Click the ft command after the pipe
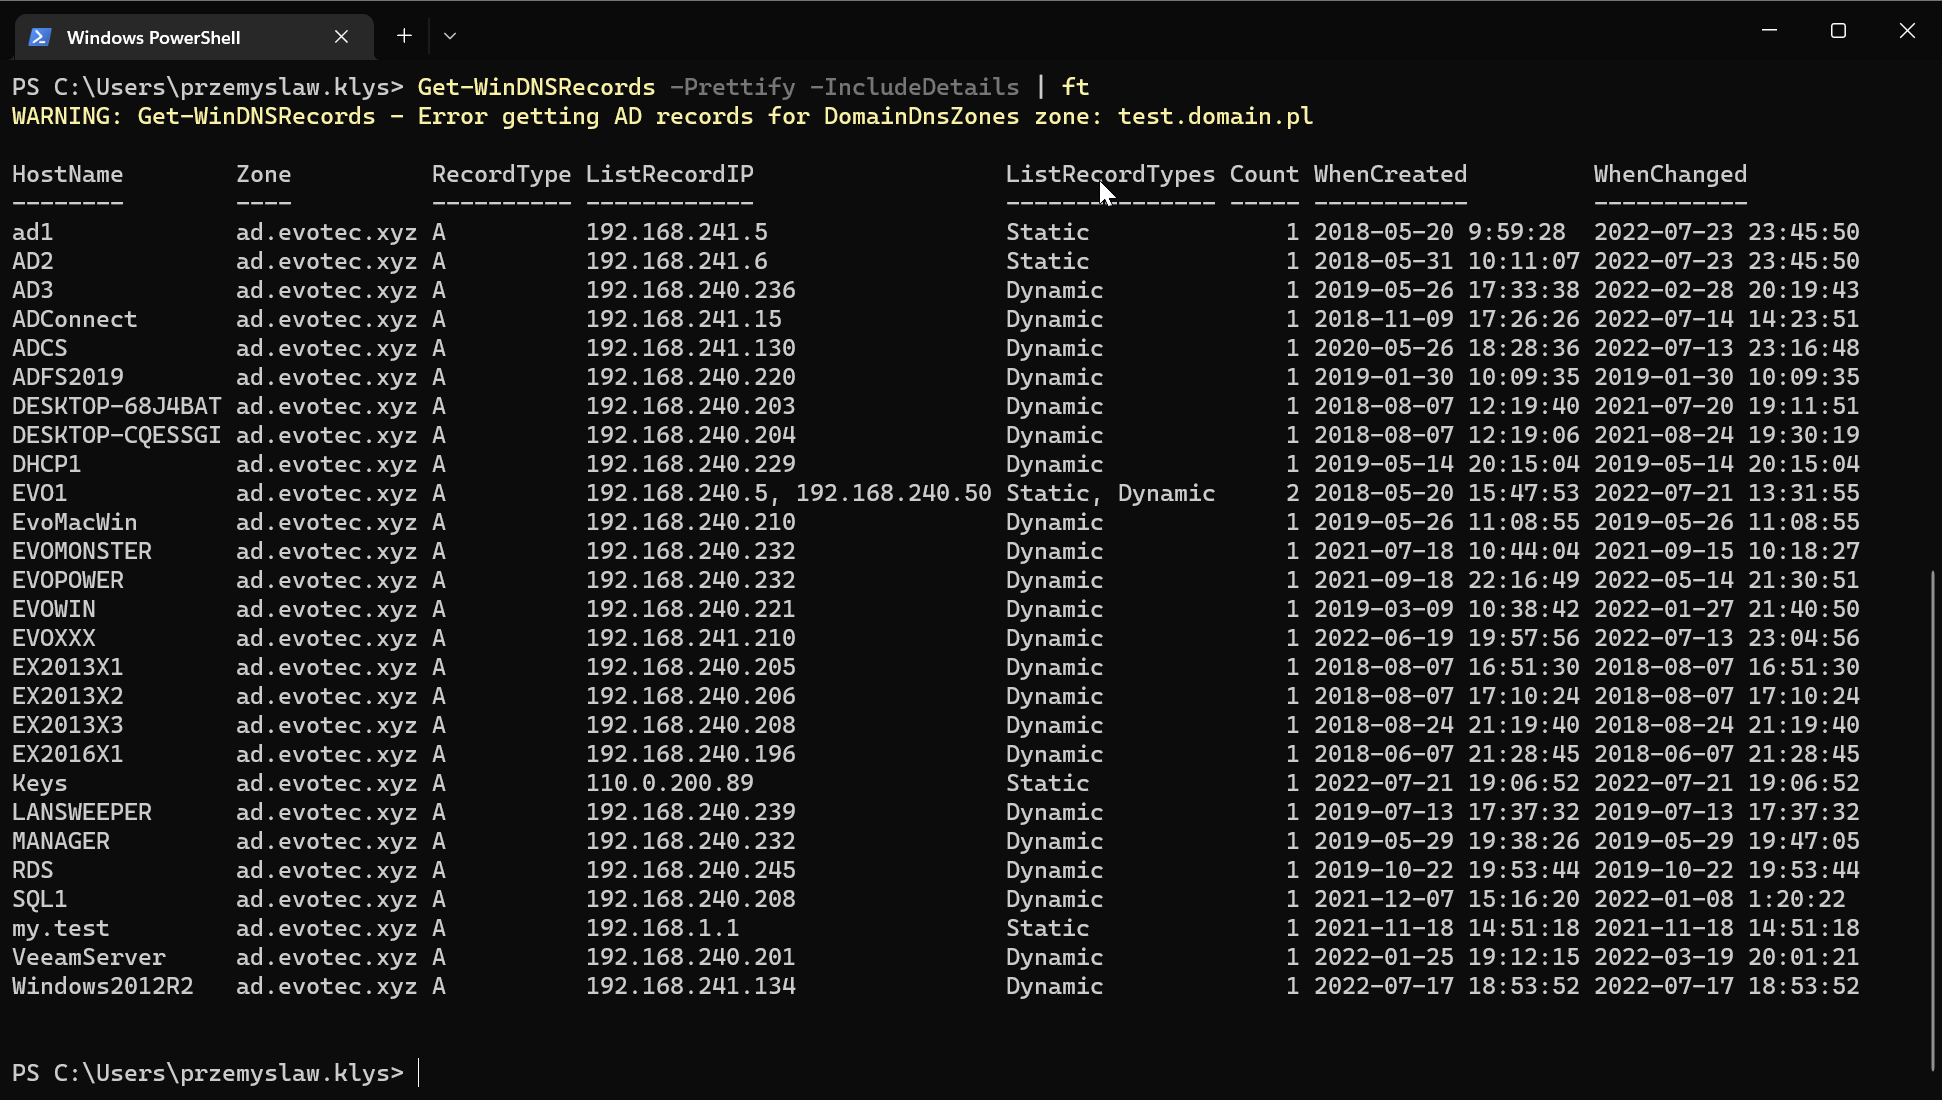Screen dimensions: 1942x1100 [1076, 87]
